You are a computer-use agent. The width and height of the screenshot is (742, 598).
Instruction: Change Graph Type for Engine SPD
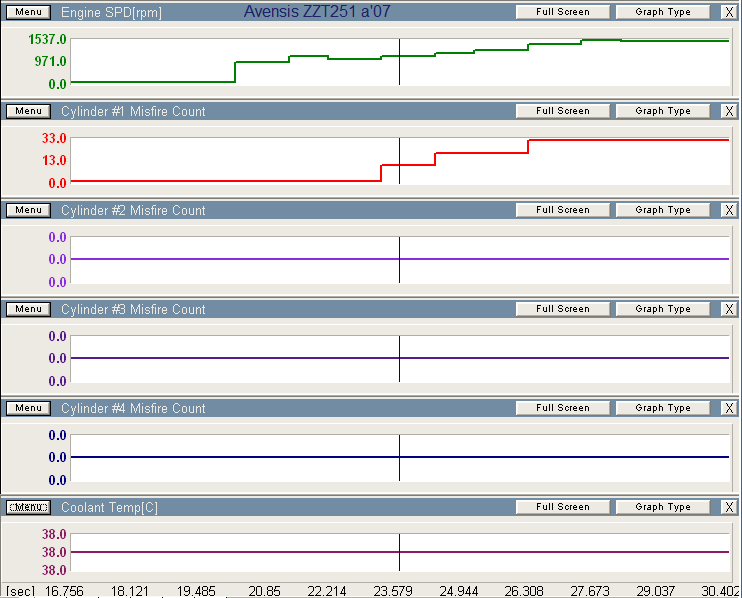tap(662, 12)
